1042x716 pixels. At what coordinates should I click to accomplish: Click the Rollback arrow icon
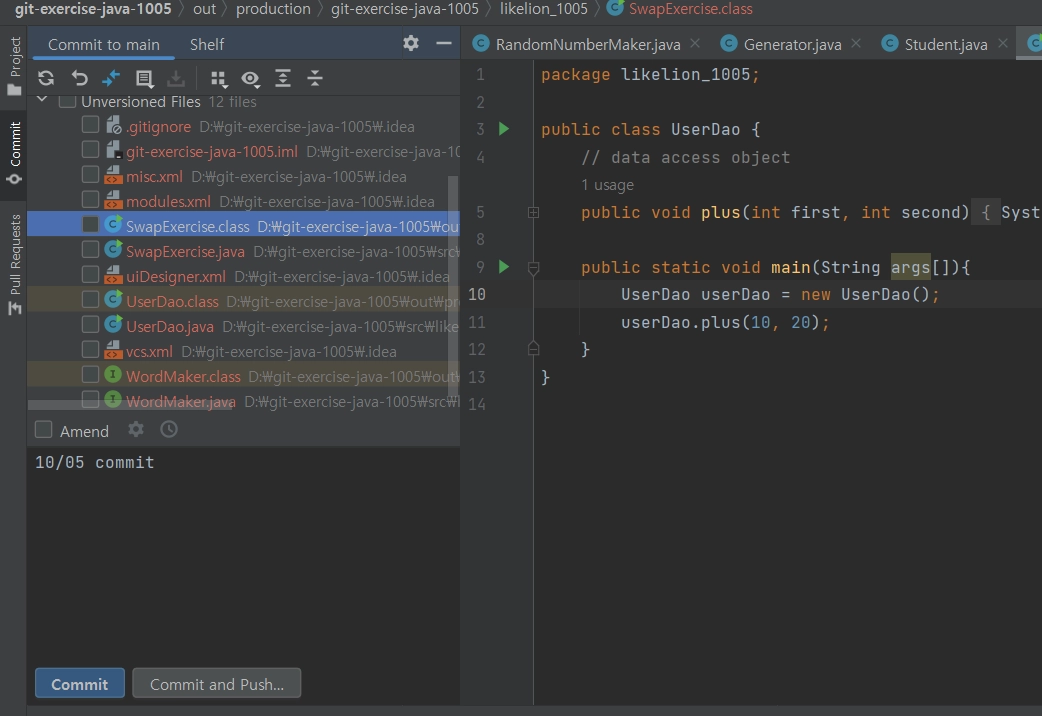pos(80,78)
